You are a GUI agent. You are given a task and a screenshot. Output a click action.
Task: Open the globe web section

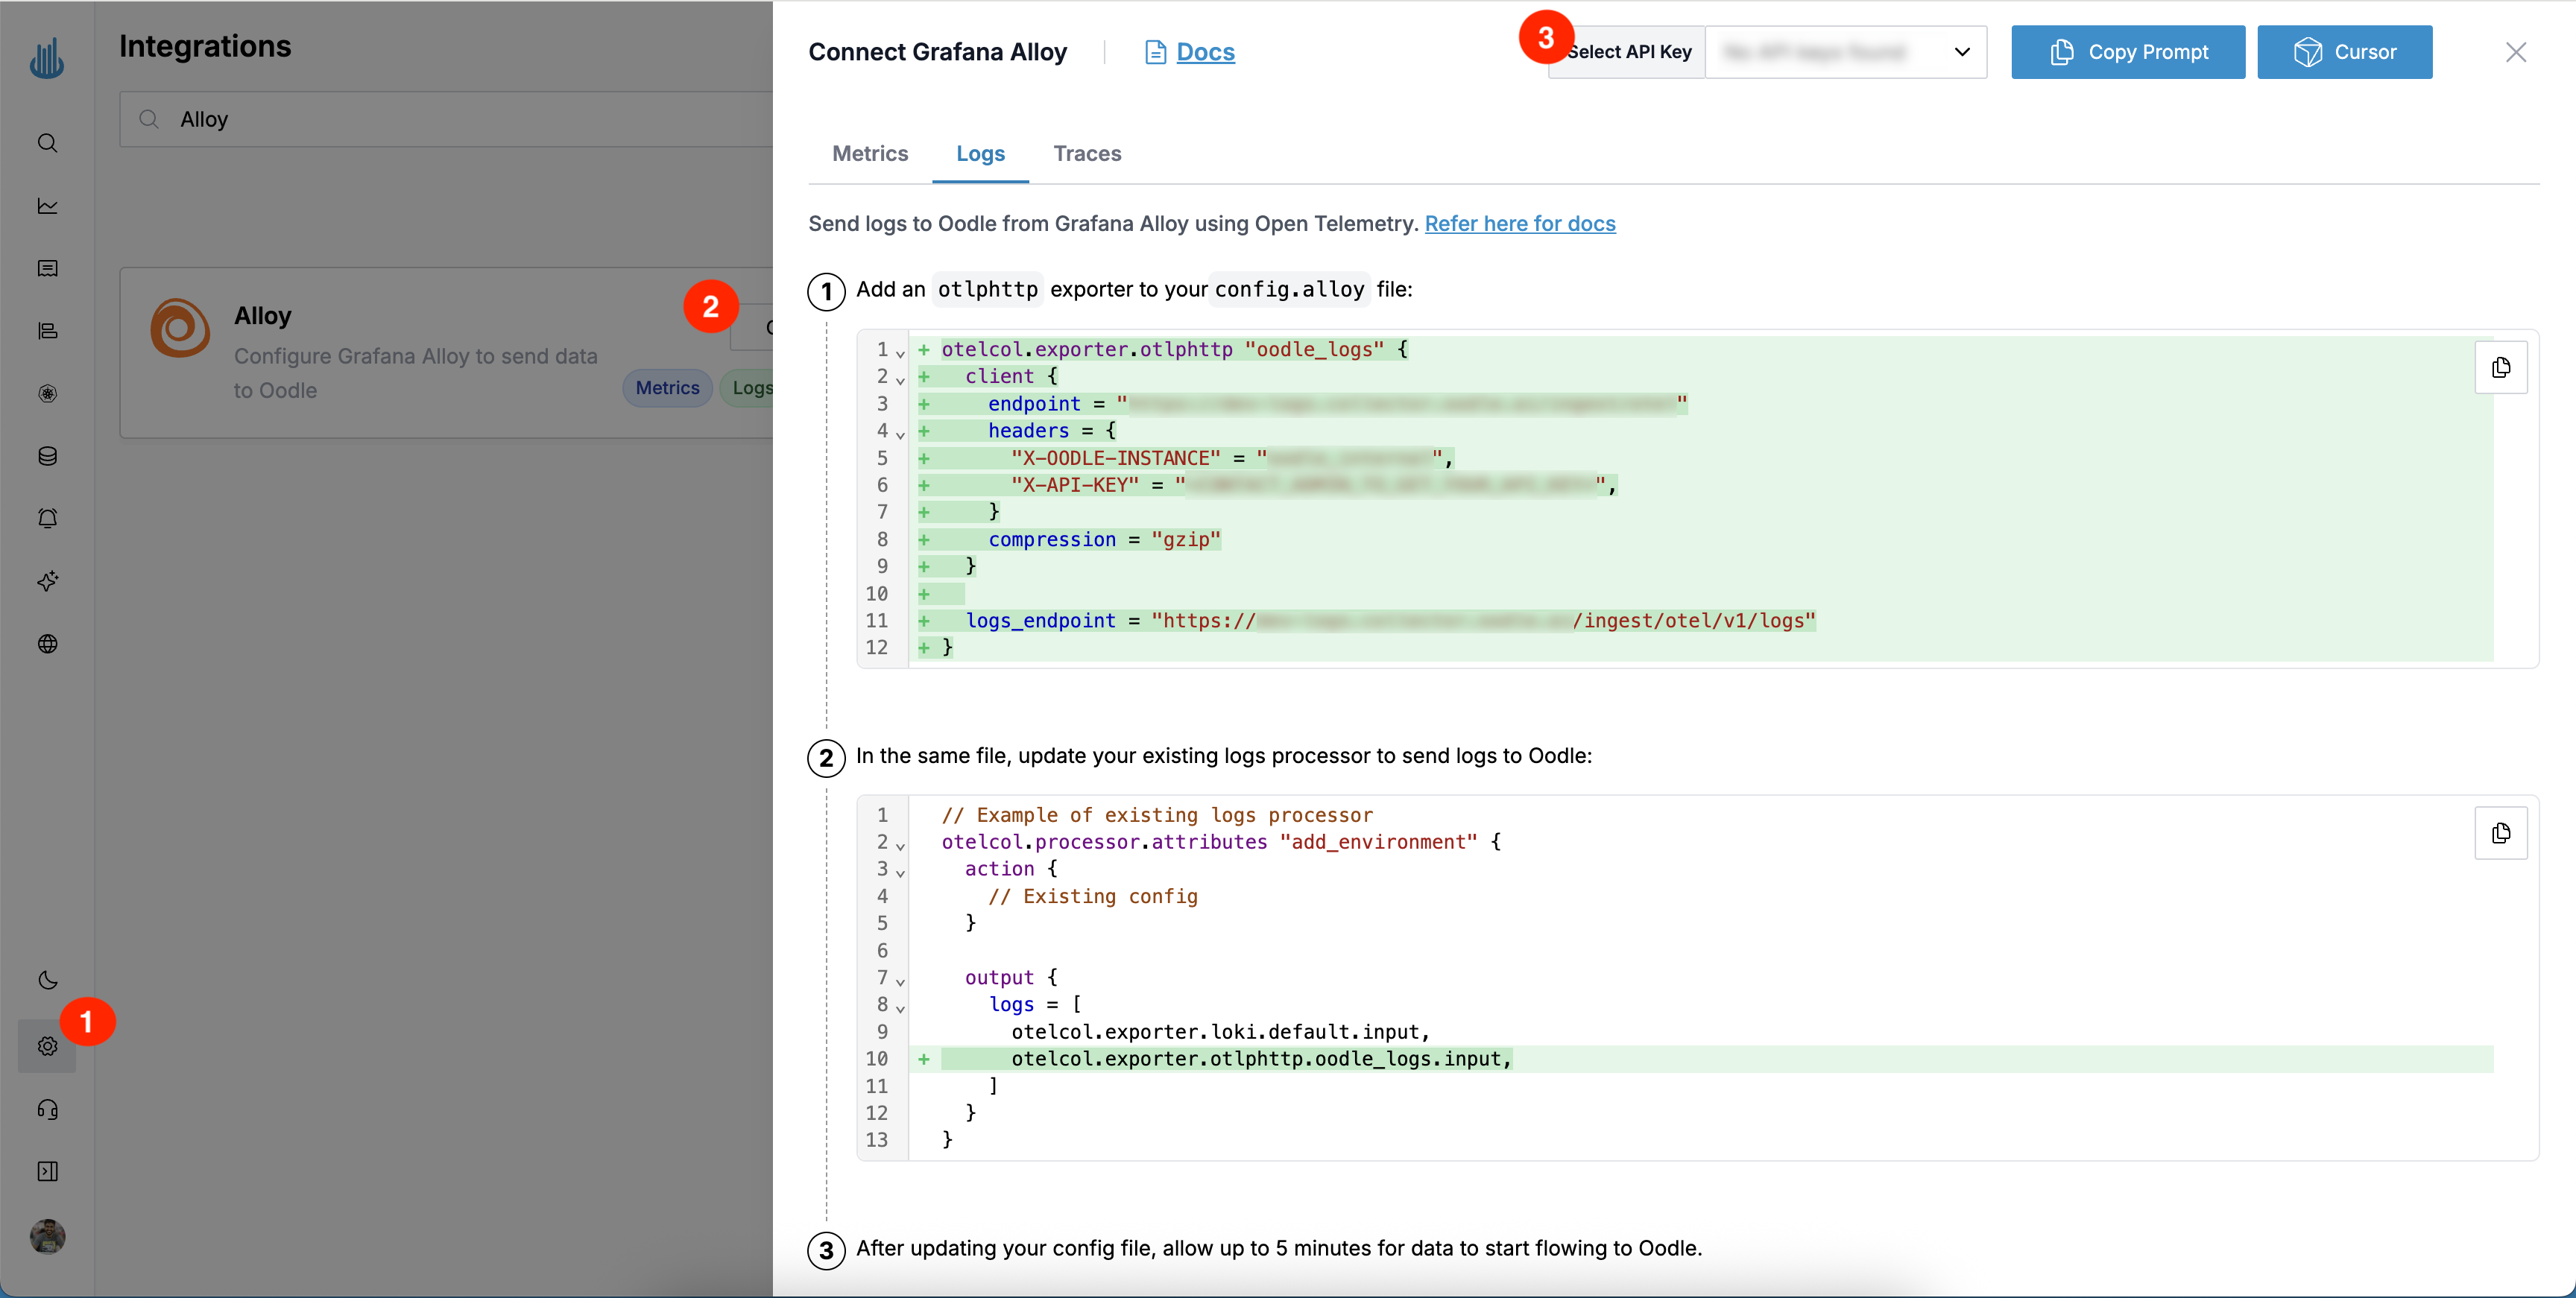[x=47, y=644]
